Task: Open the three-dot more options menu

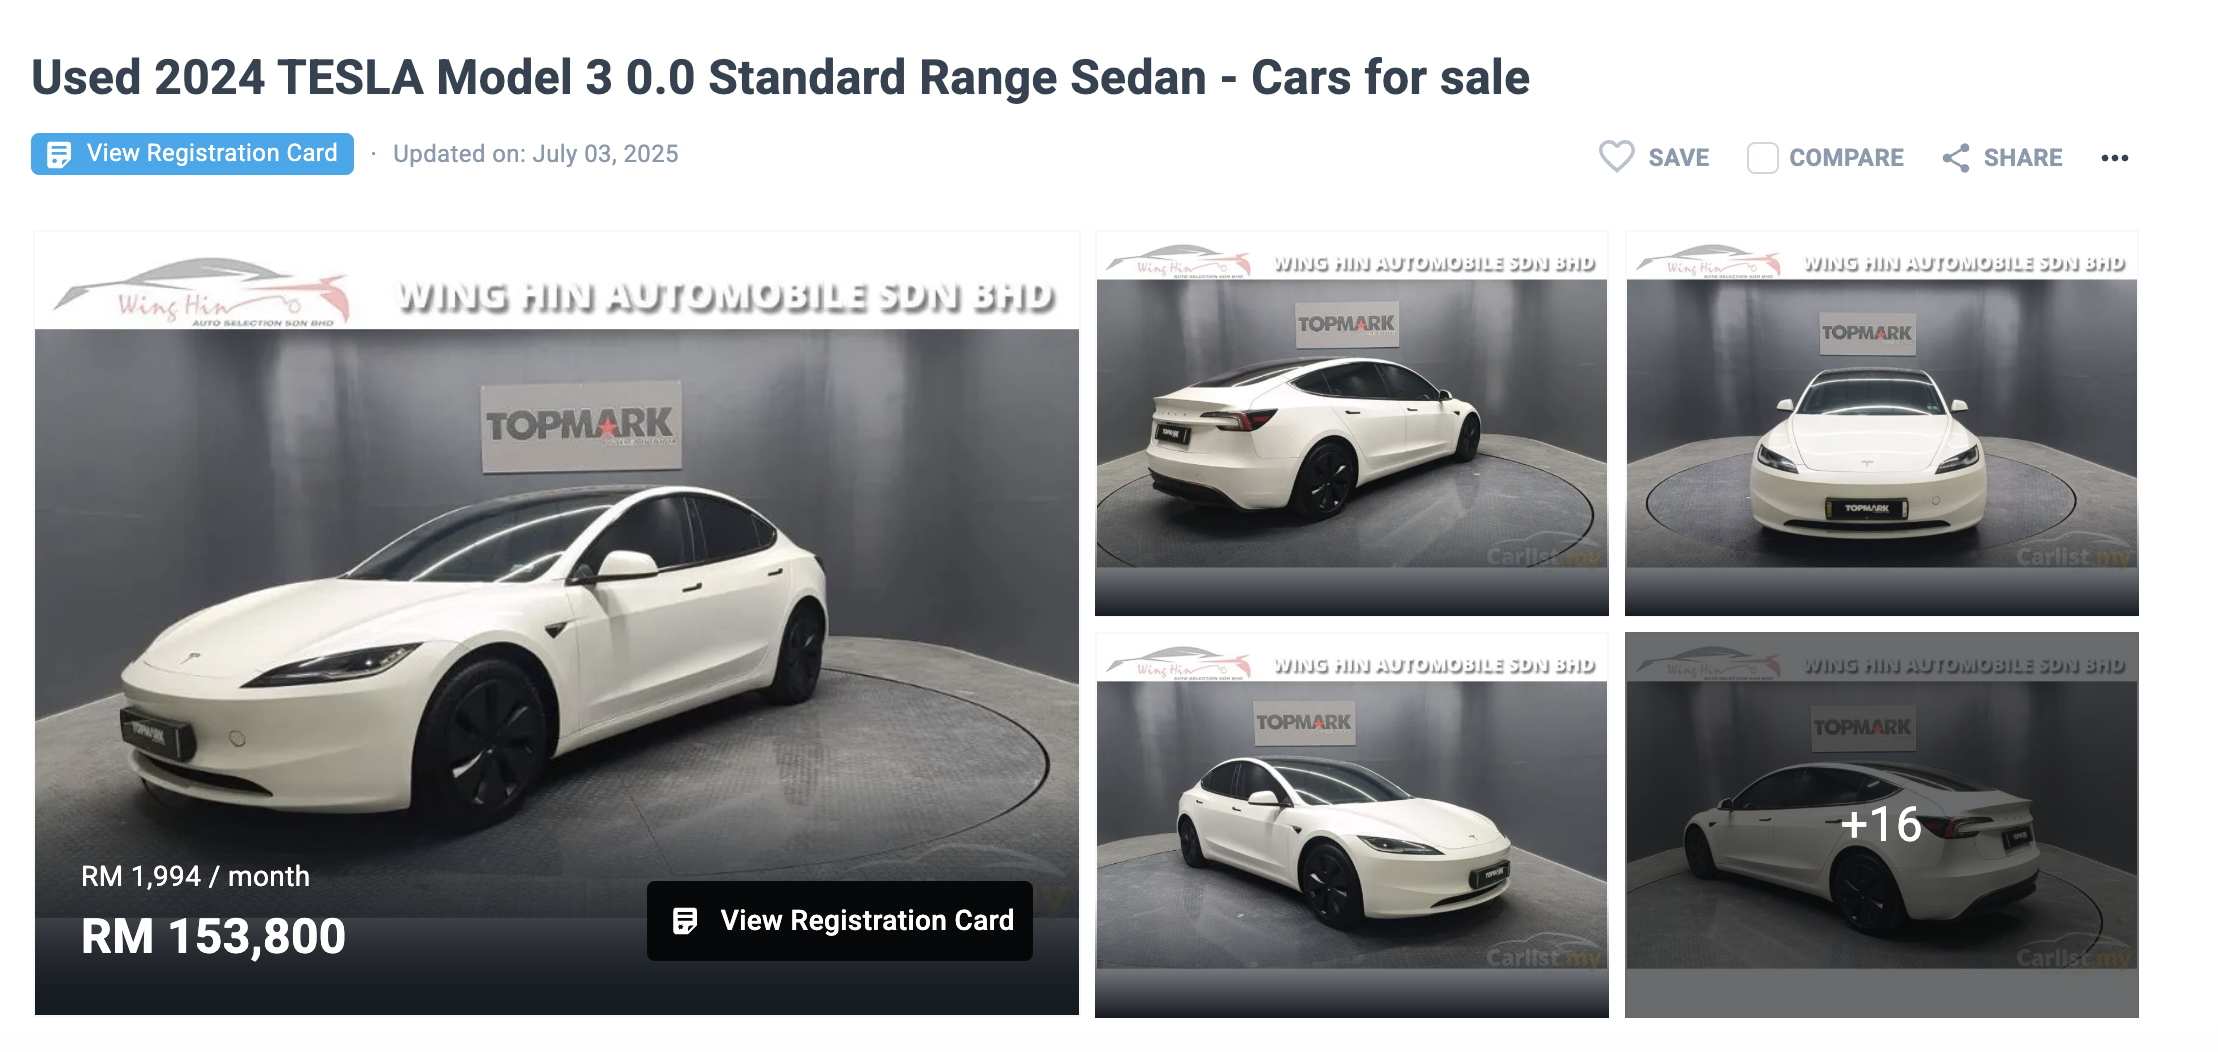Action: (2114, 158)
